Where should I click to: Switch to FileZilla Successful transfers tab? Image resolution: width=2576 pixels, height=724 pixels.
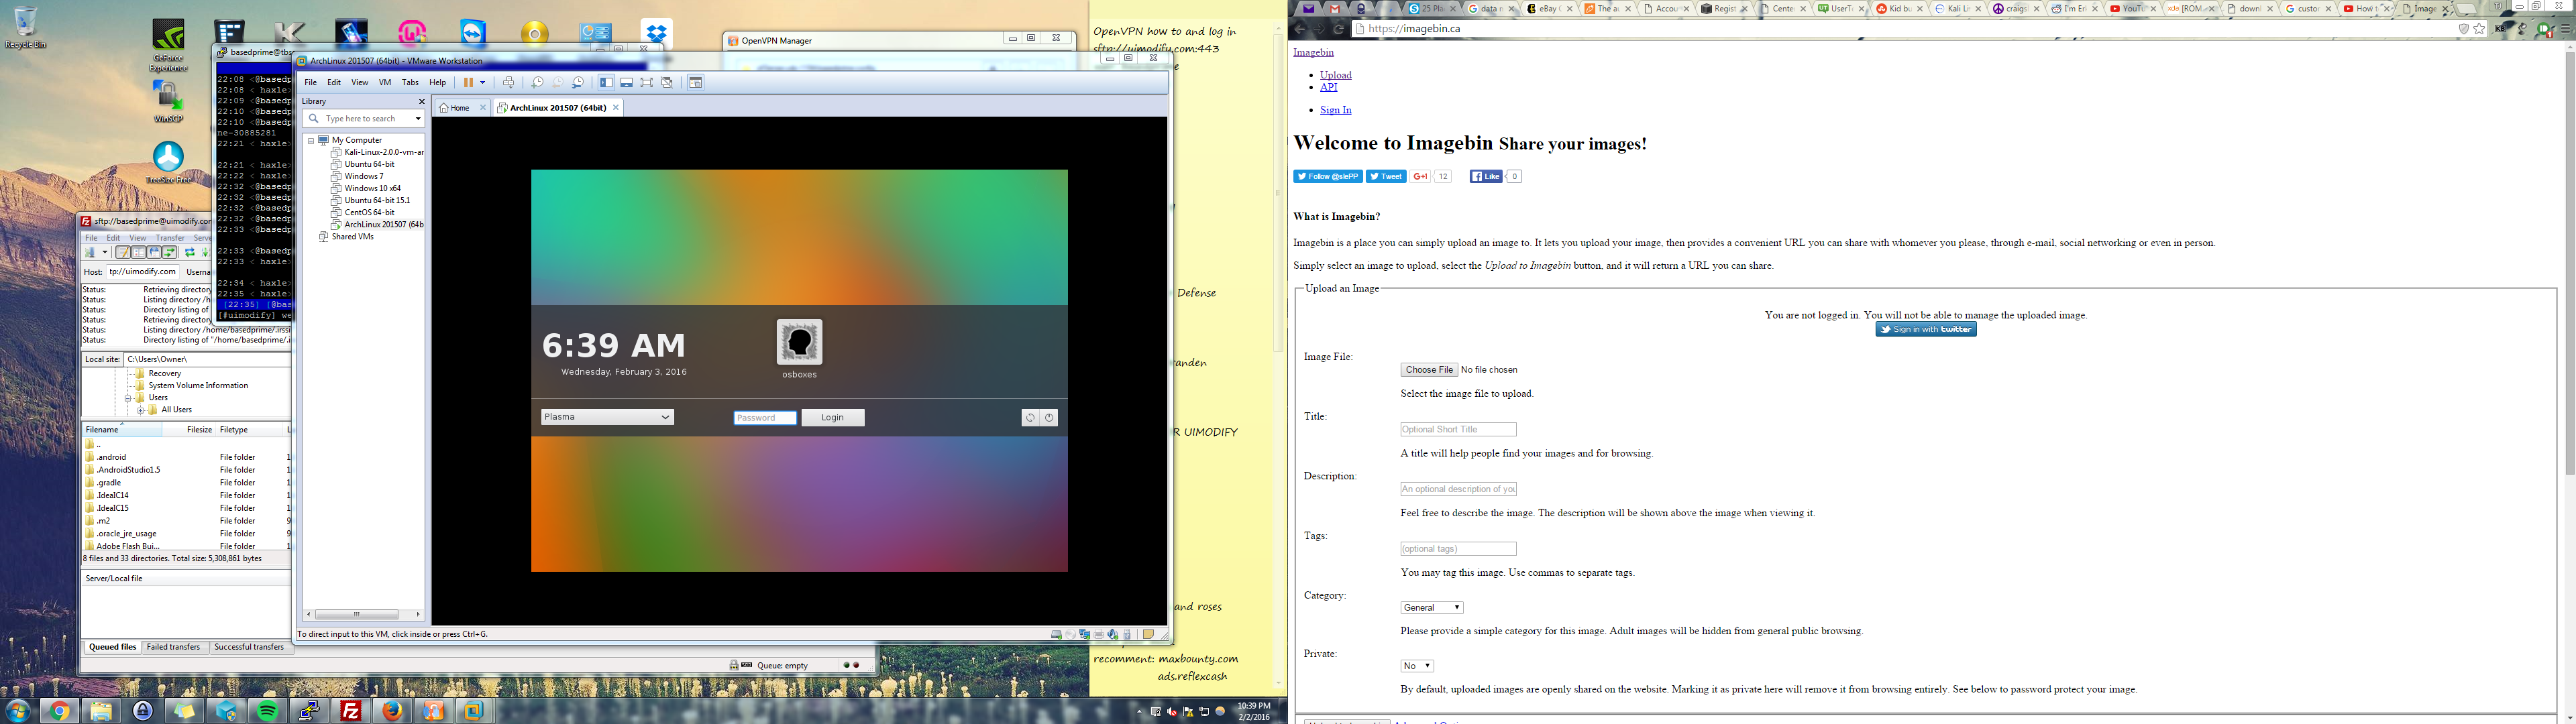(249, 647)
